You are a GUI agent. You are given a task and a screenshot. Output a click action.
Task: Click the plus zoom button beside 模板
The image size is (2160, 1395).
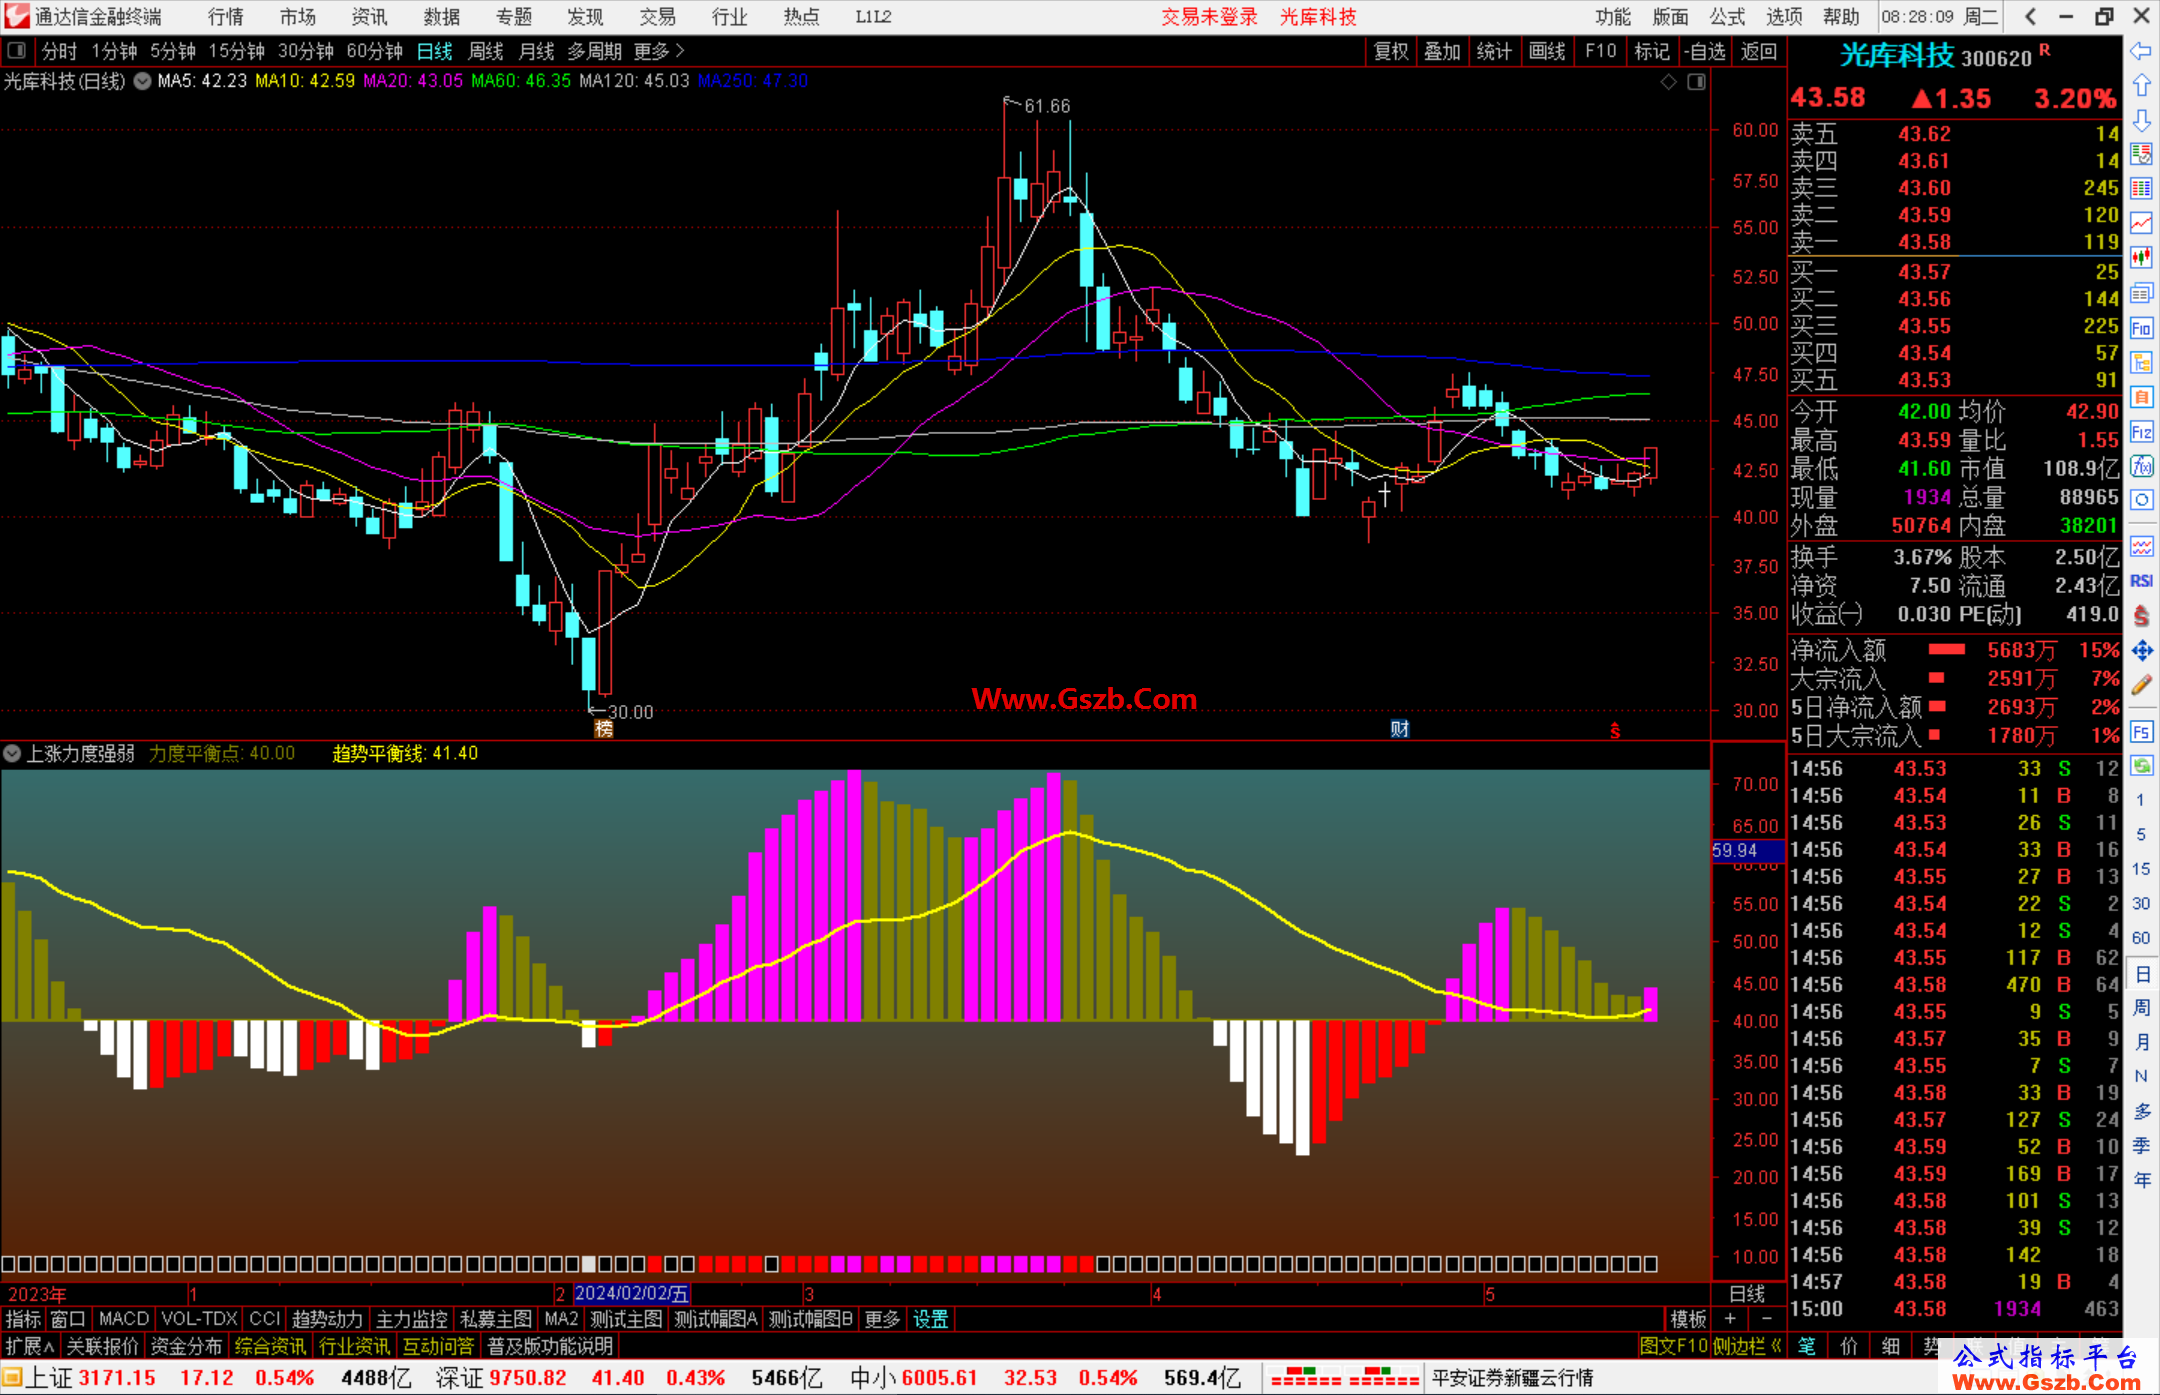[x=1730, y=1319]
